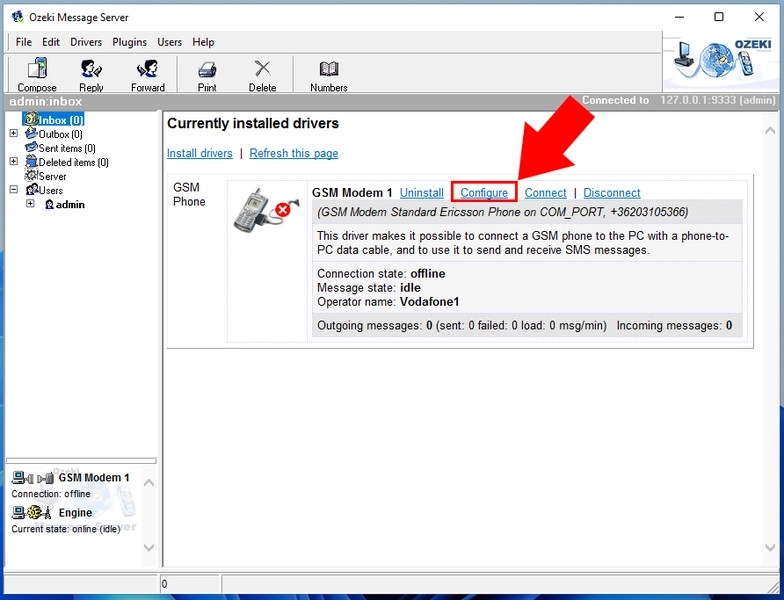
Task: Open the Edit menu
Action: coord(50,42)
